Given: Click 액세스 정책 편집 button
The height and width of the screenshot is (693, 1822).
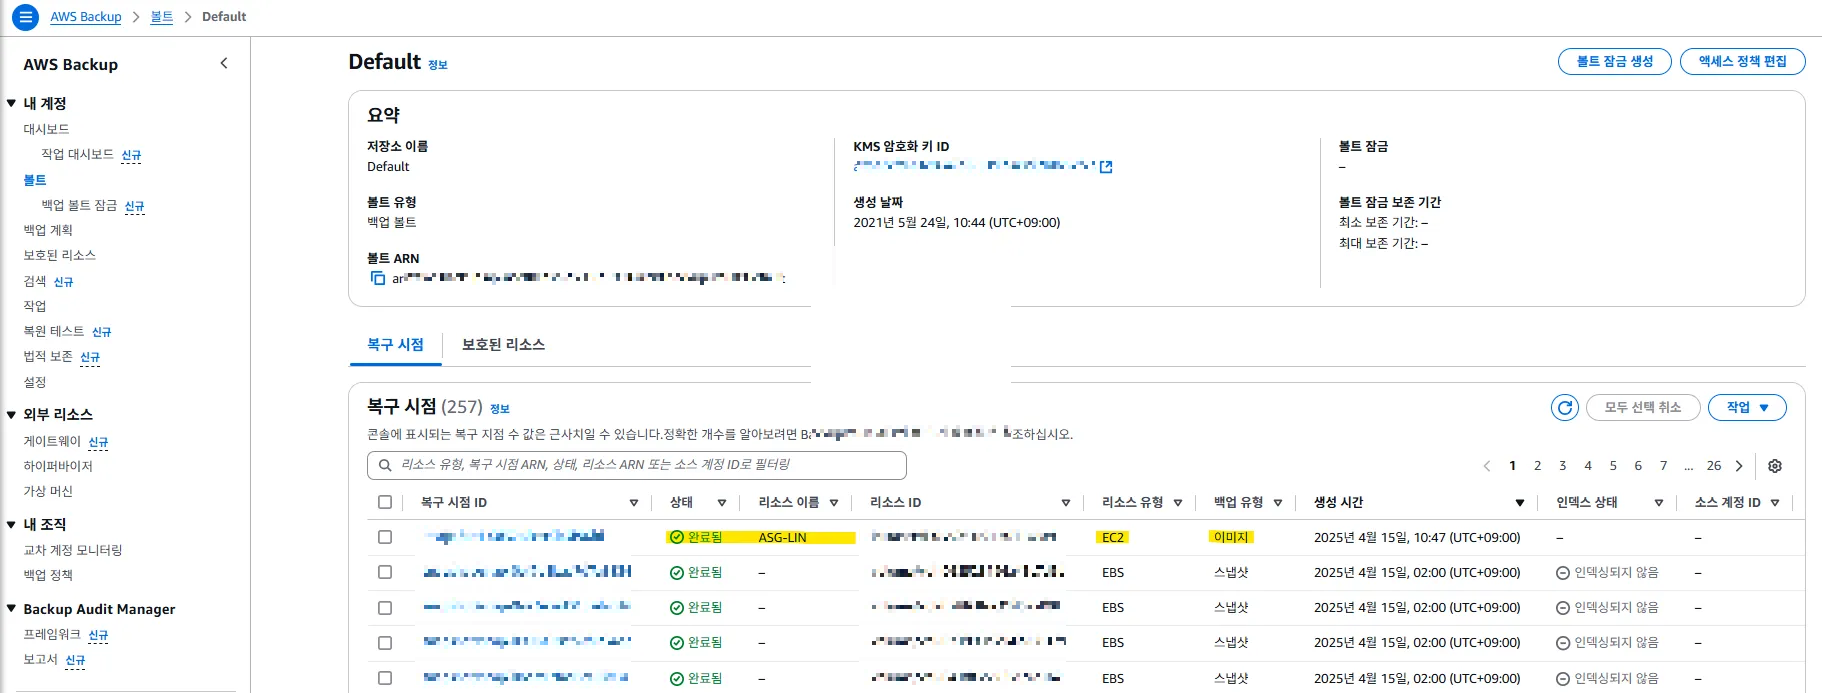Looking at the screenshot, I should coord(1742,61).
